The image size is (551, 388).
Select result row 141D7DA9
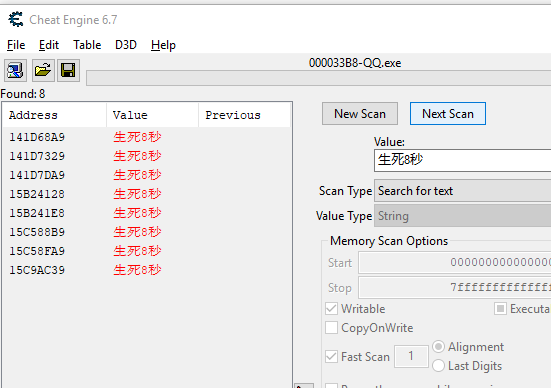click(147, 175)
